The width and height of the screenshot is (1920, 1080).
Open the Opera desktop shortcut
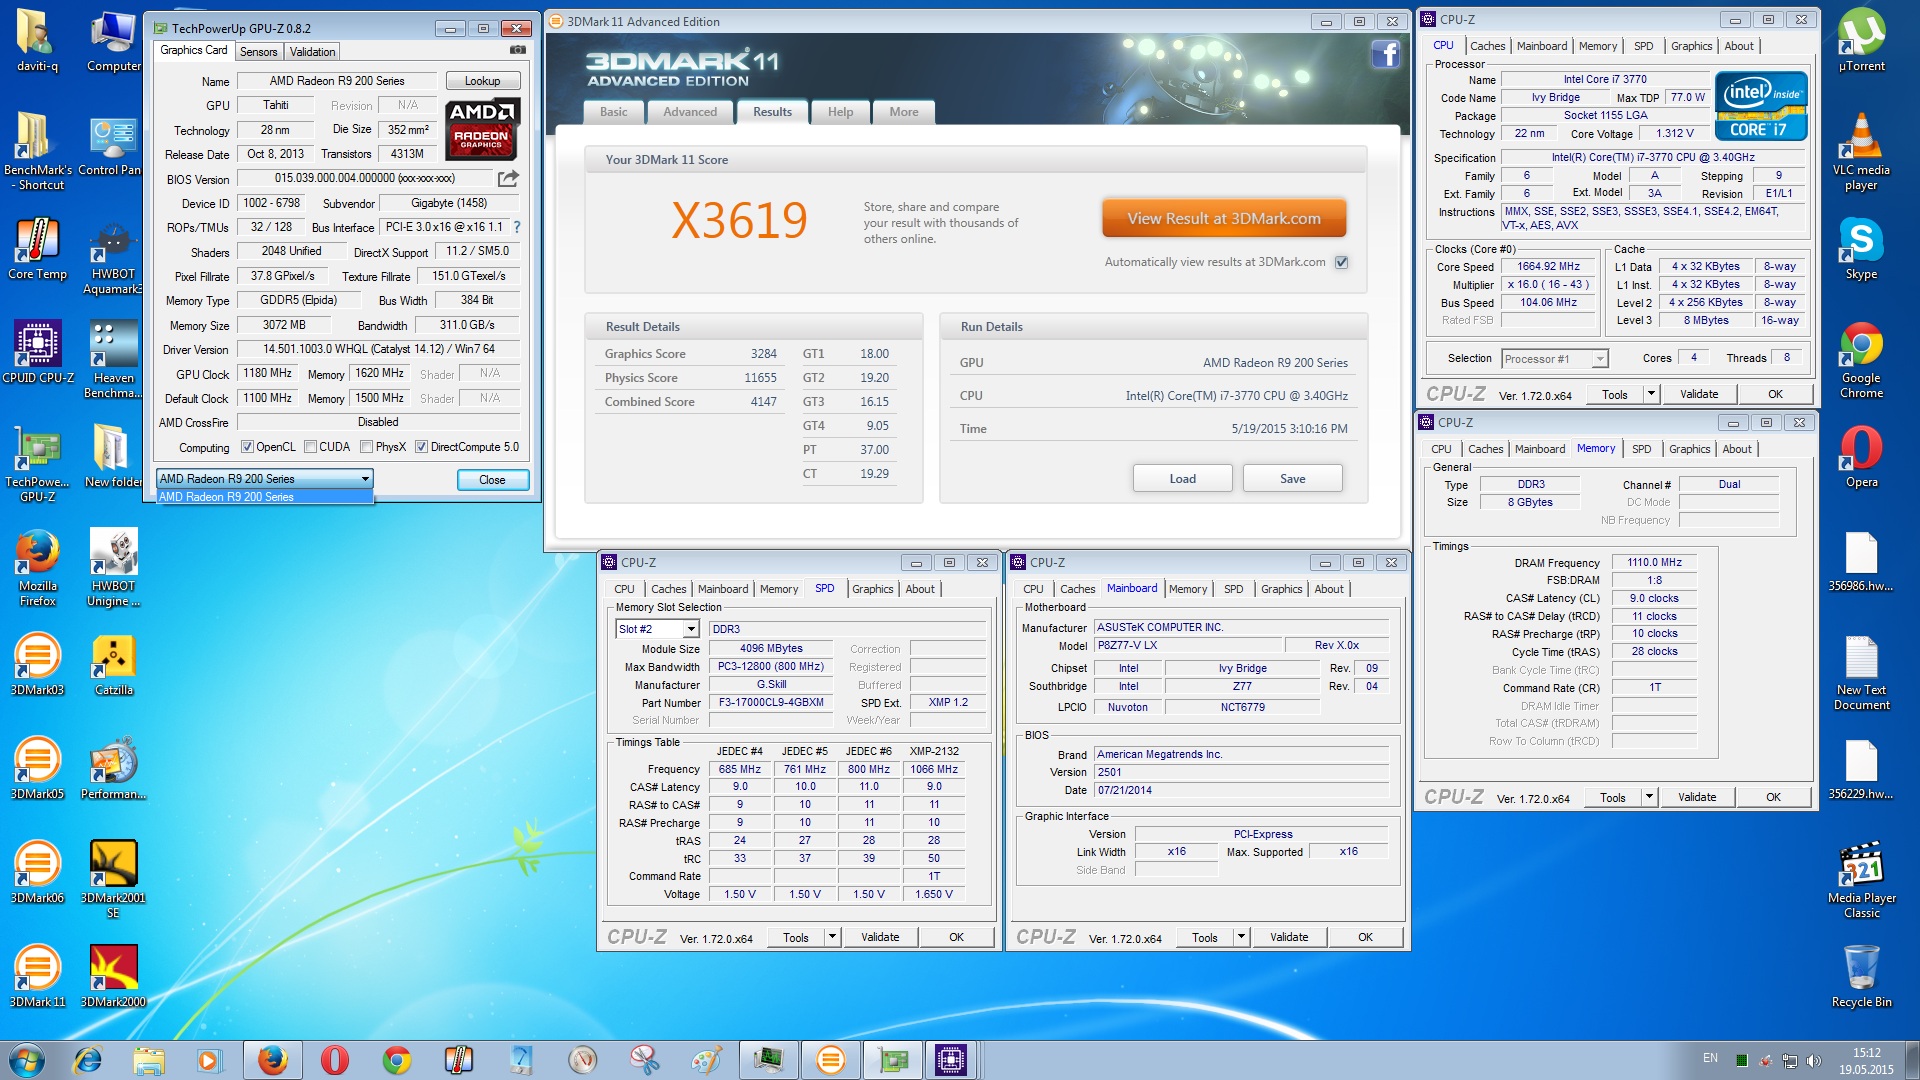(1861, 458)
